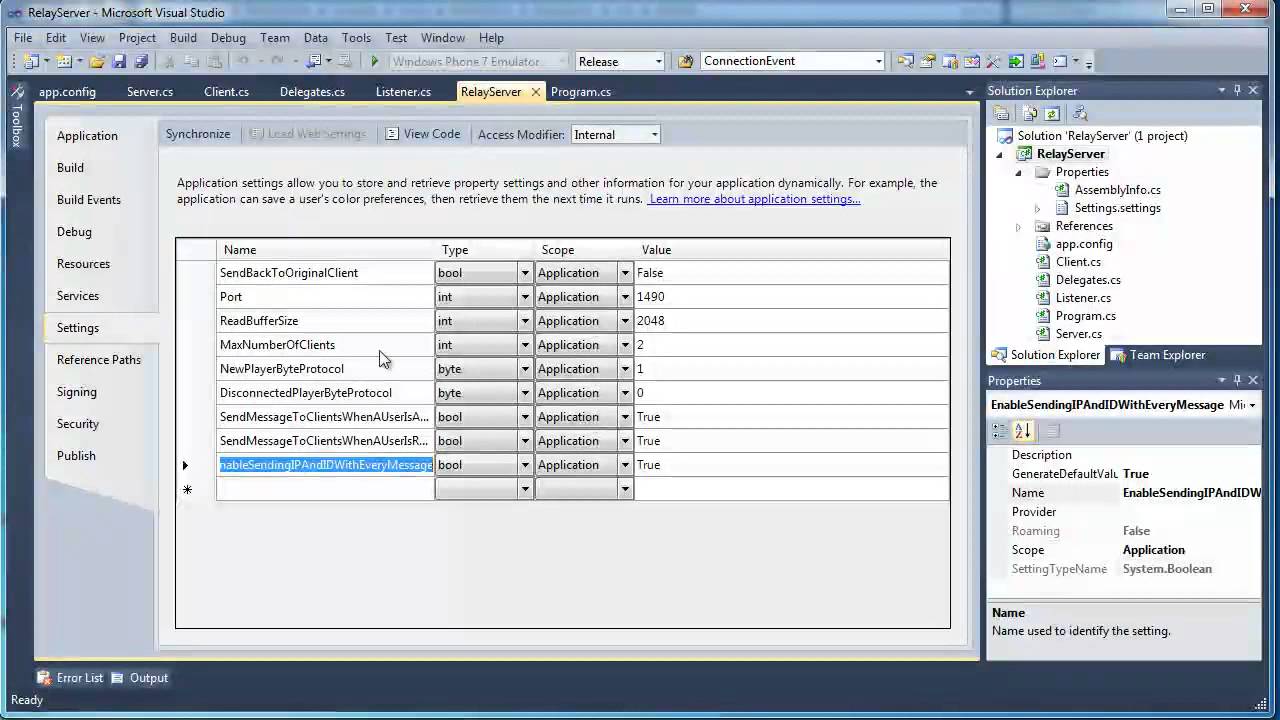Click the View Code button
The image size is (1280, 720).
[x=423, y=134]
